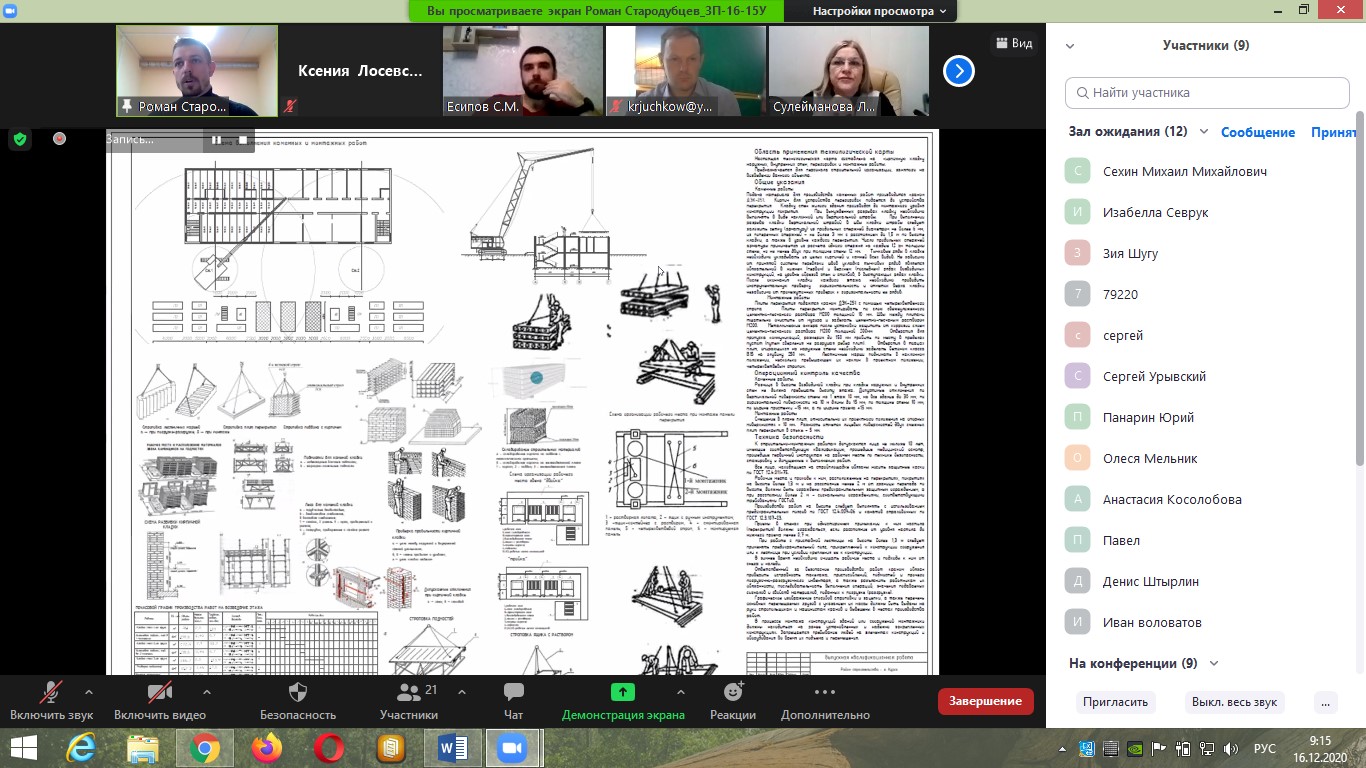Click the Сообщение link for waiting room
The width and height of the screenshot is (1366, 768).
[1258, 132]
